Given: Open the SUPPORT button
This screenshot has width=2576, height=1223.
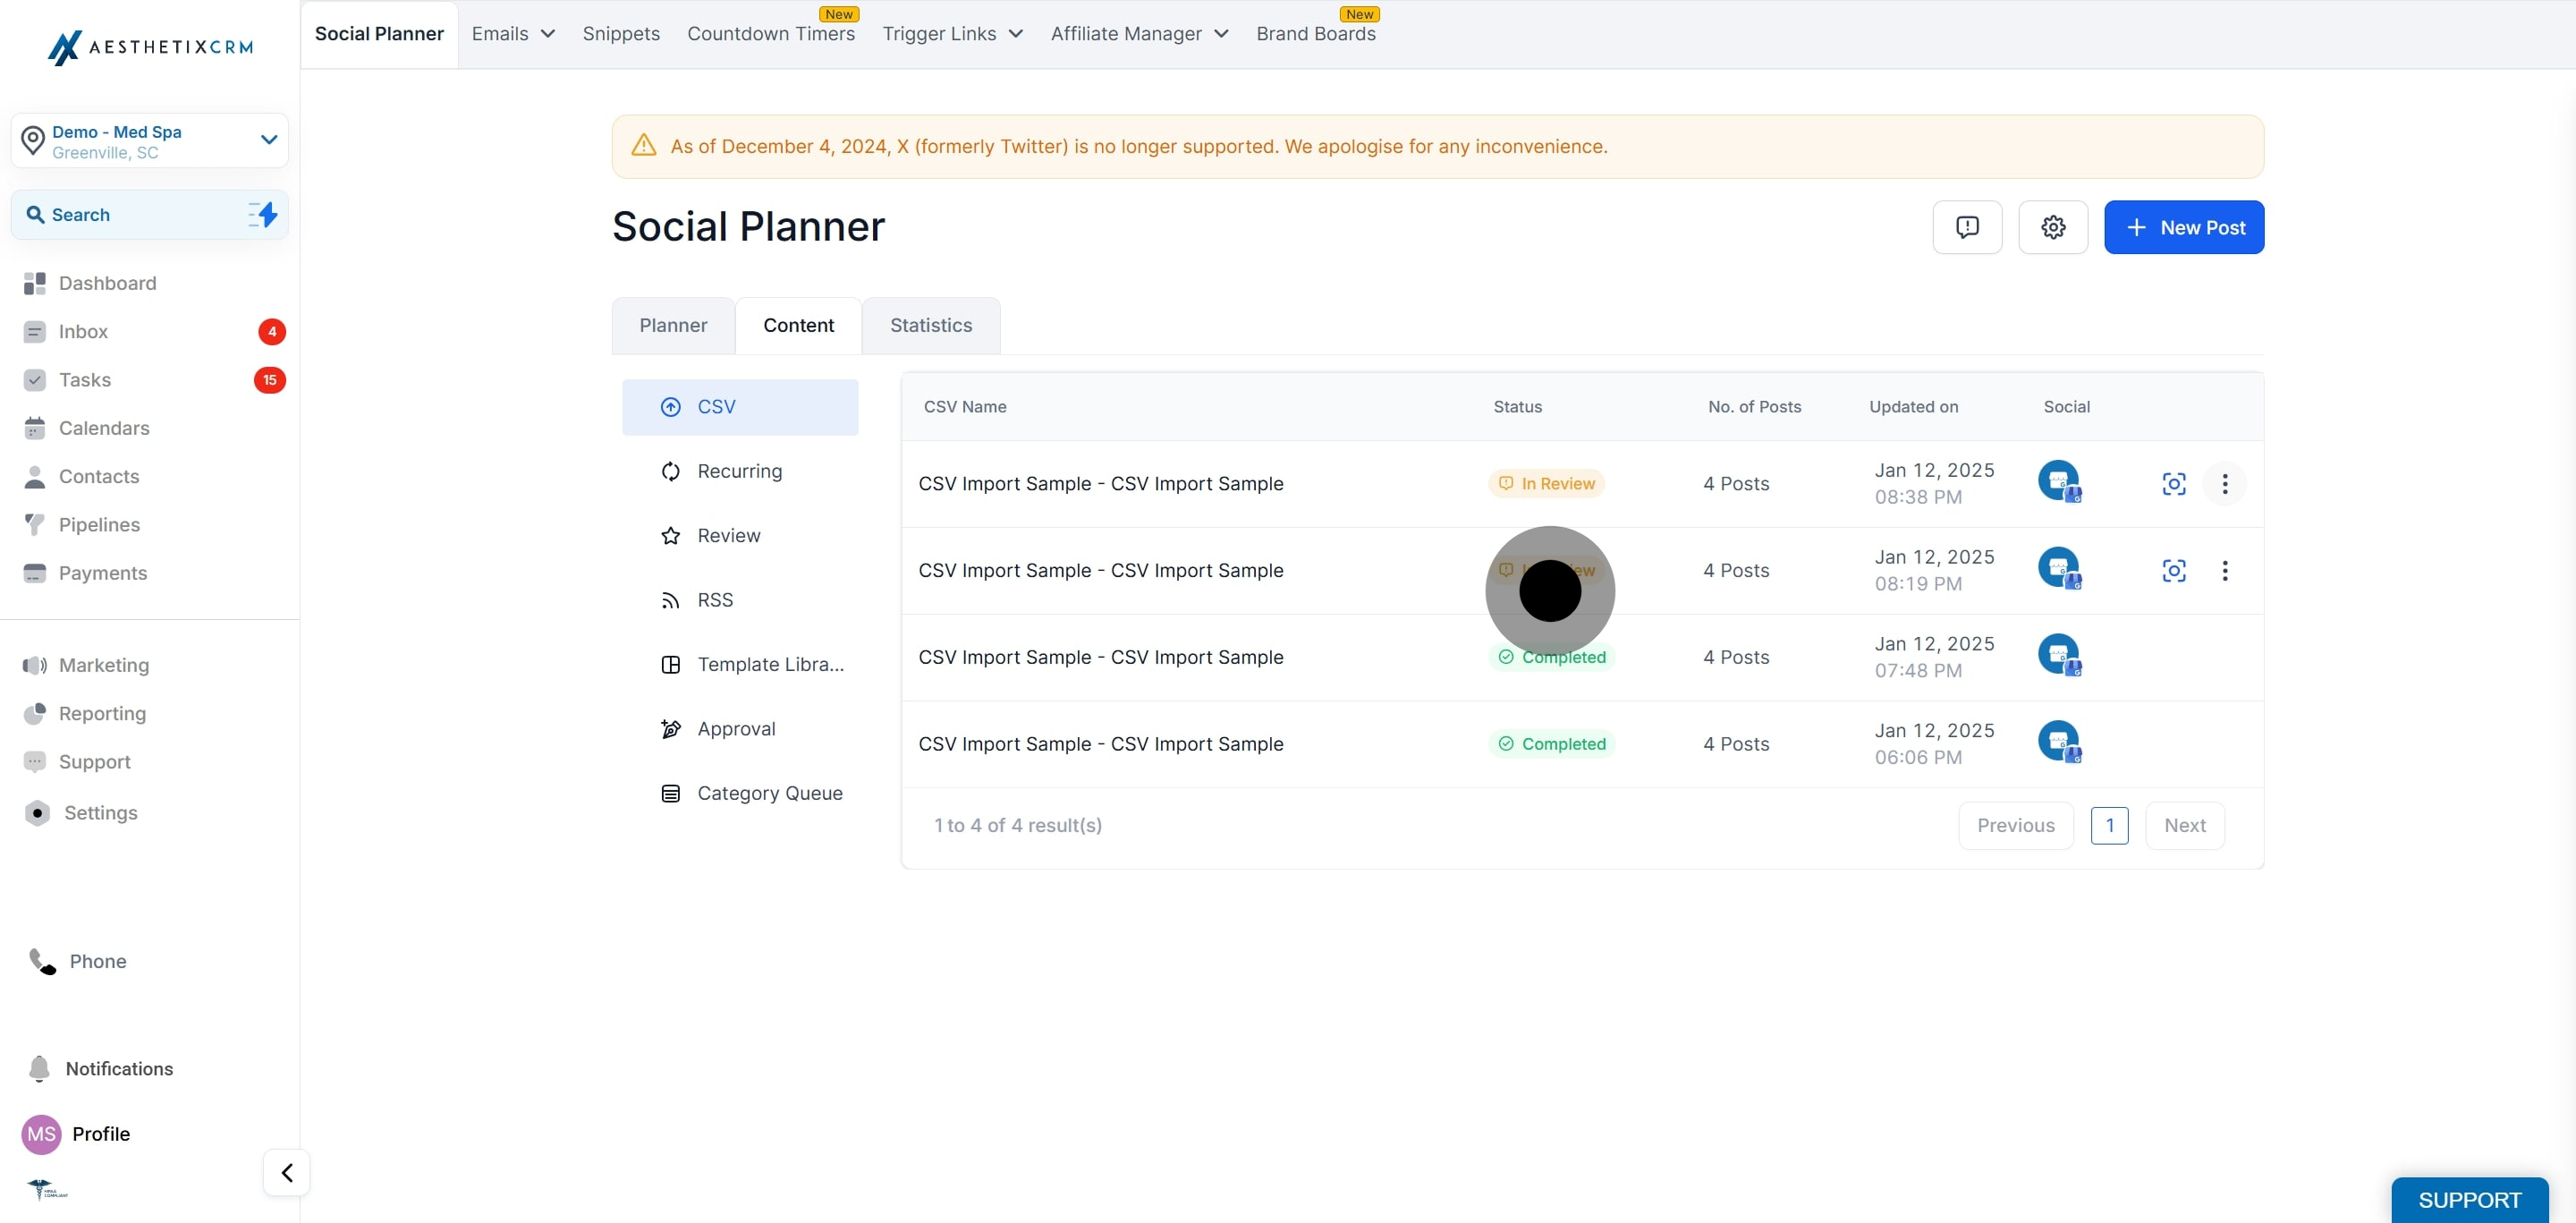Looking at the screenshot, I should (2469, 1199).
